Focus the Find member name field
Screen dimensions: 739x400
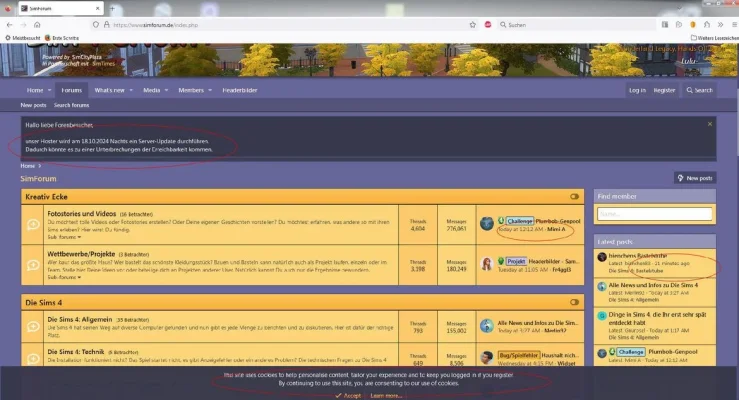pyautogui.click(x=654, y=214)
